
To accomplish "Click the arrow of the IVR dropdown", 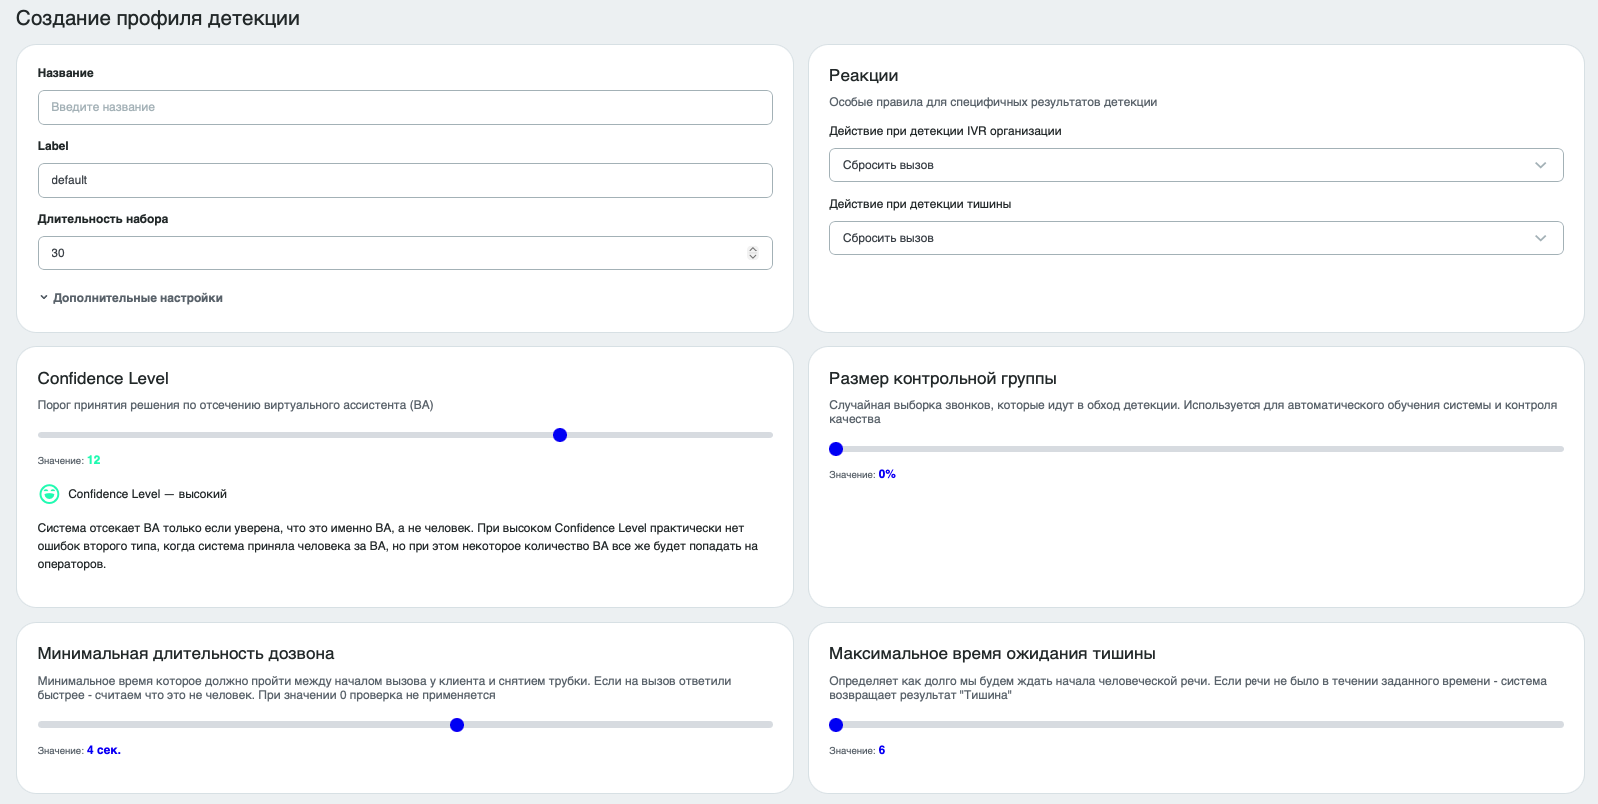I will click(1541, 165).
